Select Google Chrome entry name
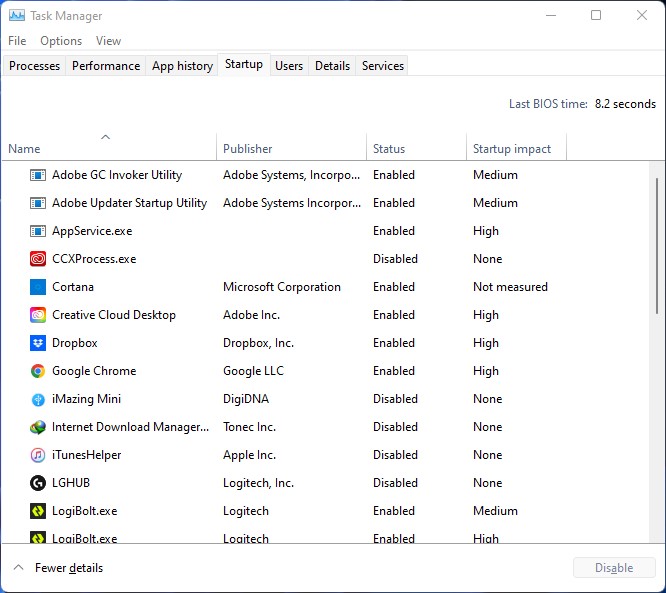This screenshot has width=666, height=593. 94,371
